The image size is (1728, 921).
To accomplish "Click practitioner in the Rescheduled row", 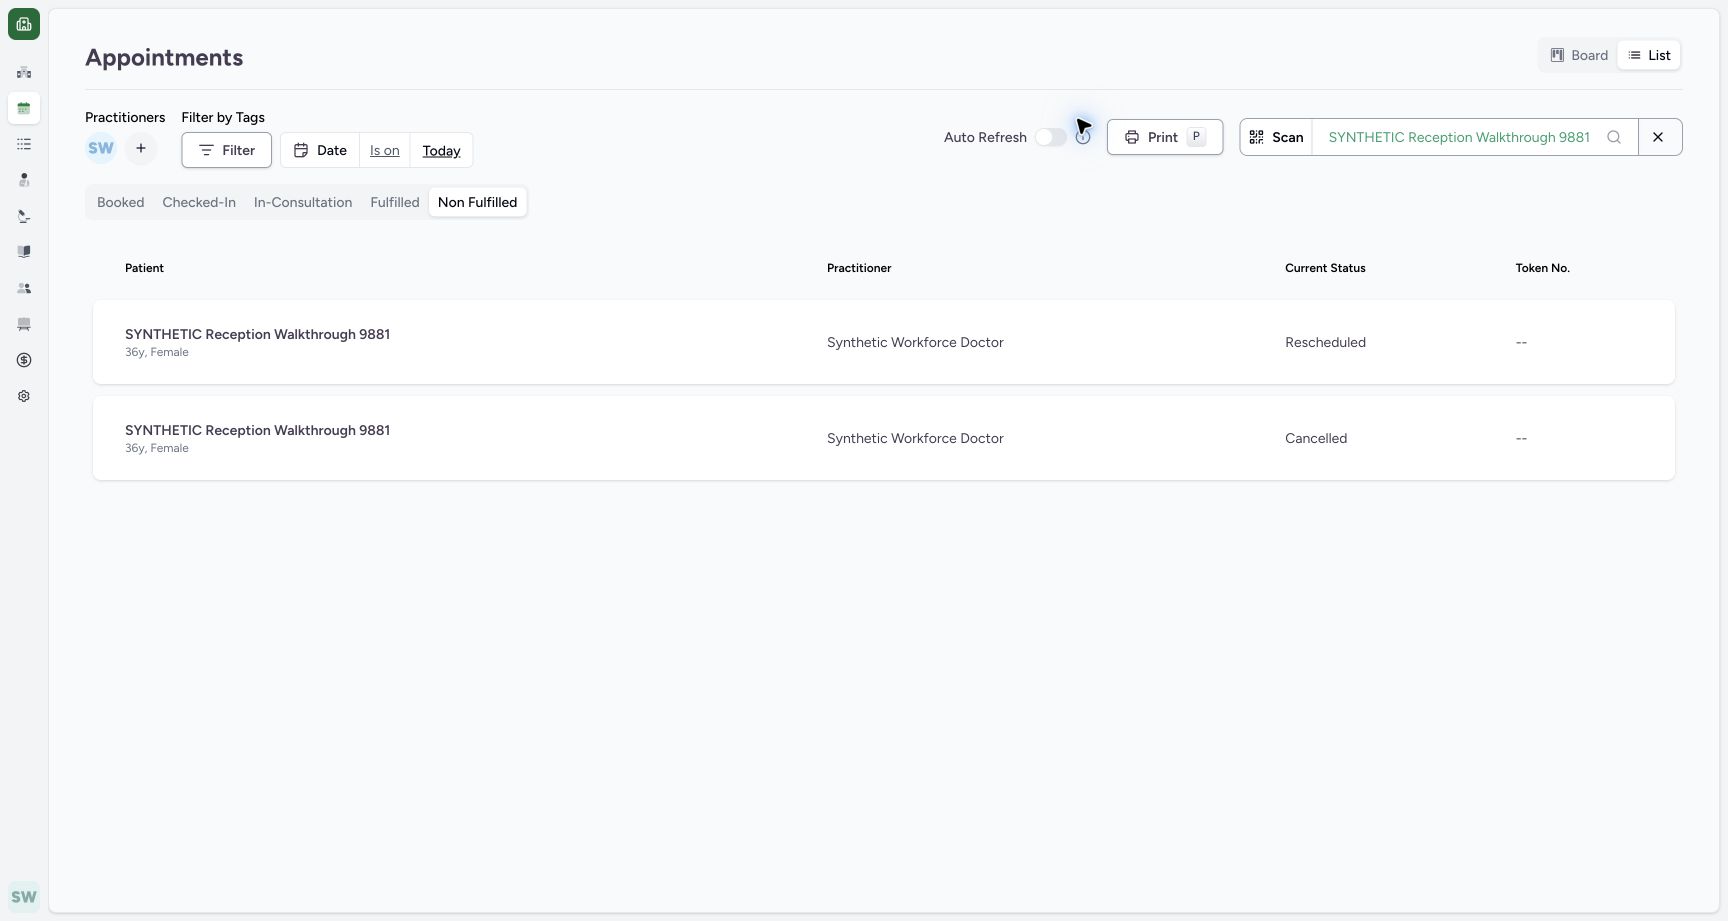I will pos(915,342).
